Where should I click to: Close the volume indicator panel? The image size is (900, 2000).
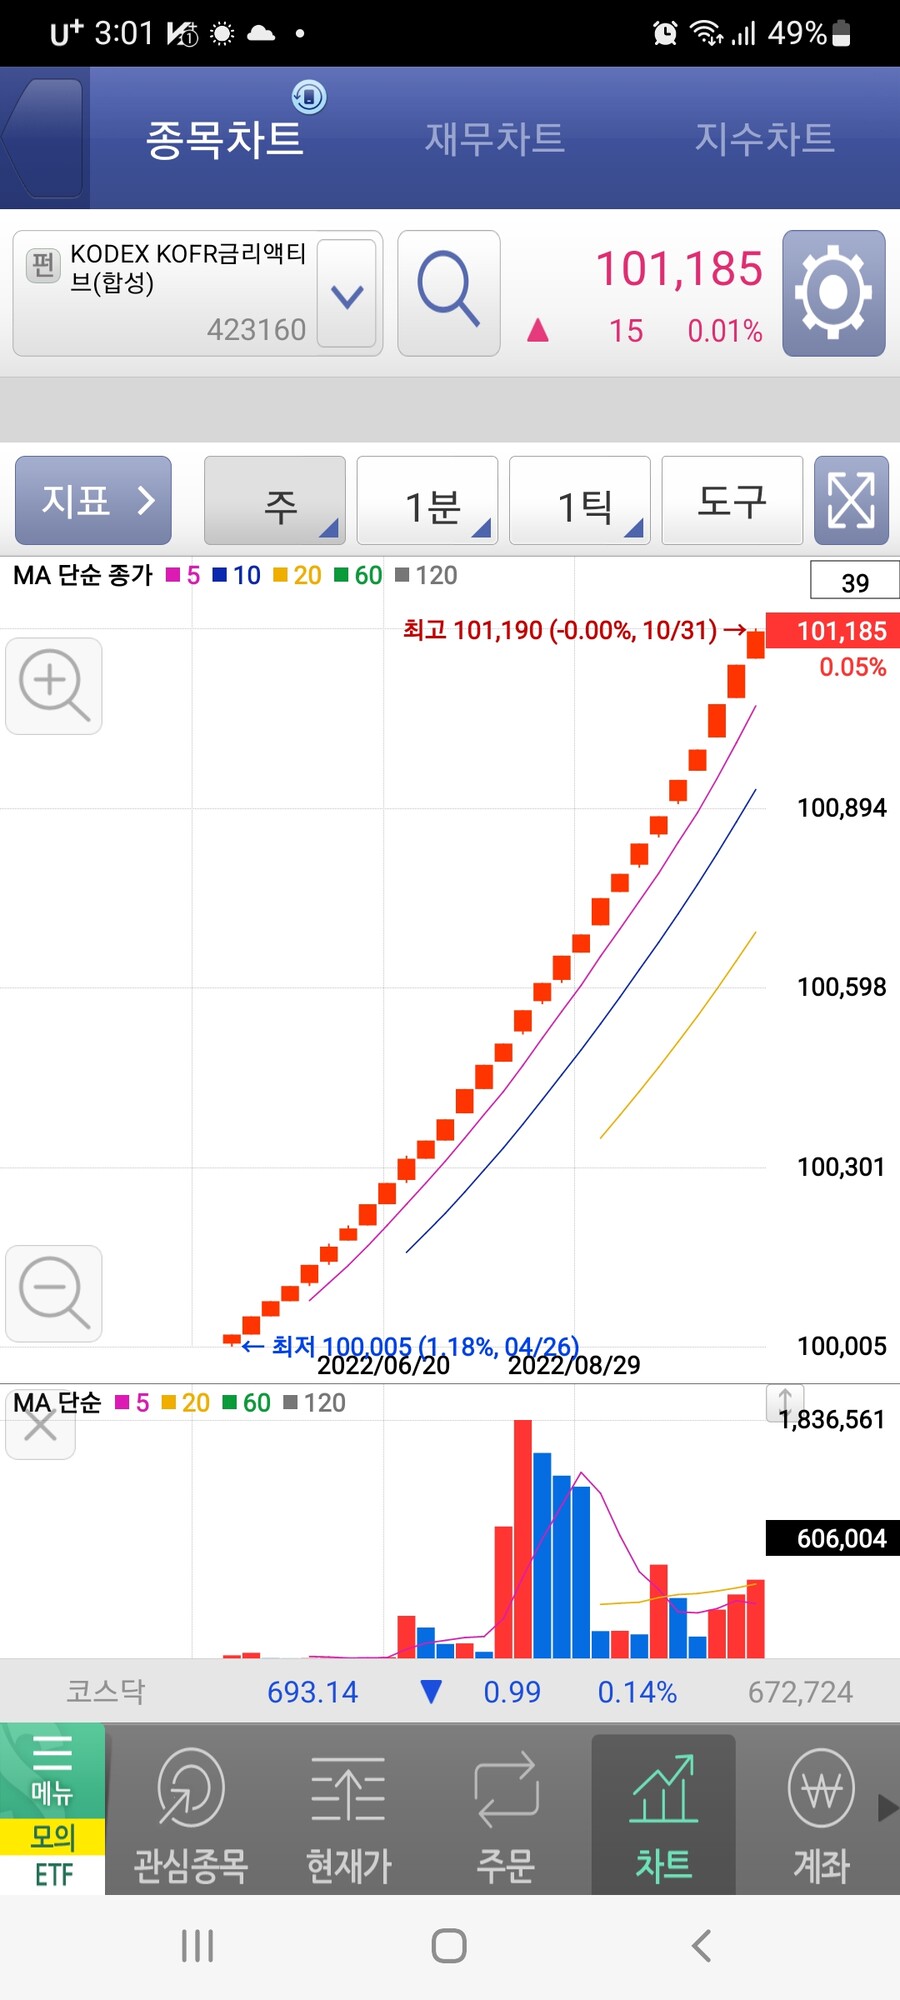tap(40, 1425)
